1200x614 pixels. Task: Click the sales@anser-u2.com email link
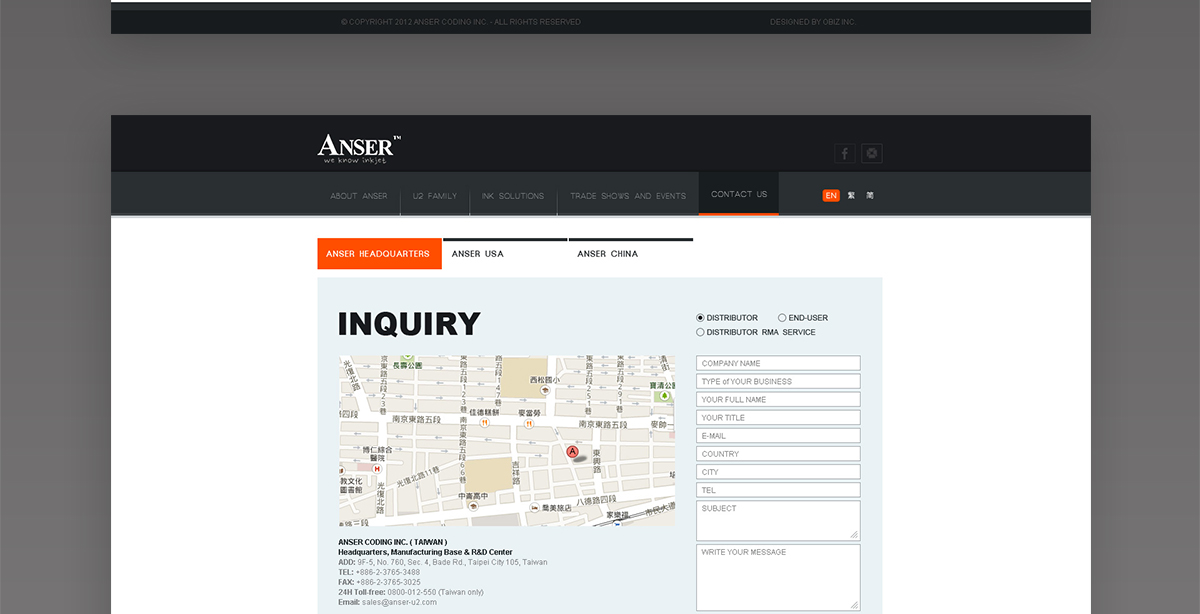click(x=399, y=602)
